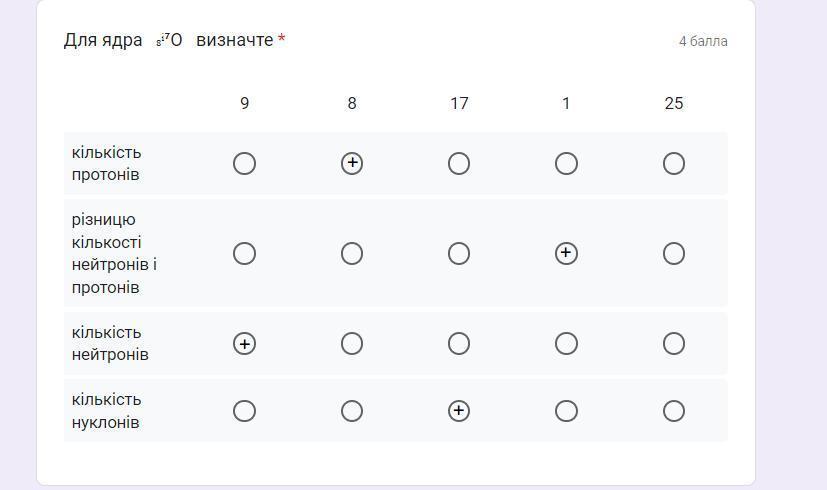827x490 pixels.
Task: Select 9 for кількість нейтронів
Action: [x=244, y=344]
